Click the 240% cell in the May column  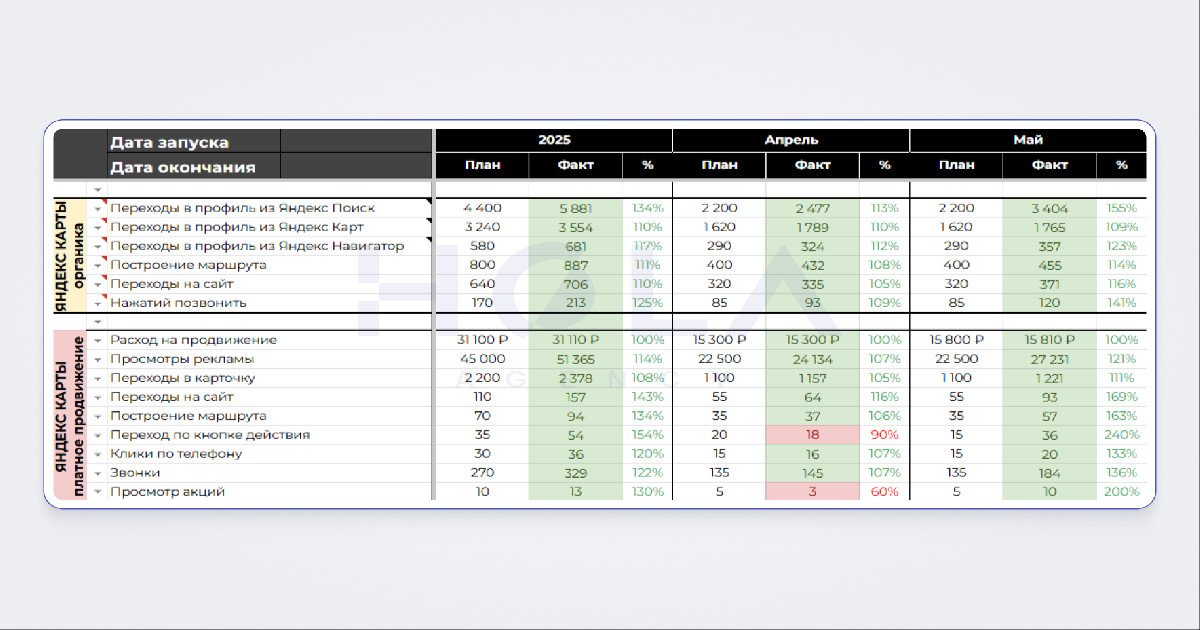pyautogui.click(x=1121, y=435)
